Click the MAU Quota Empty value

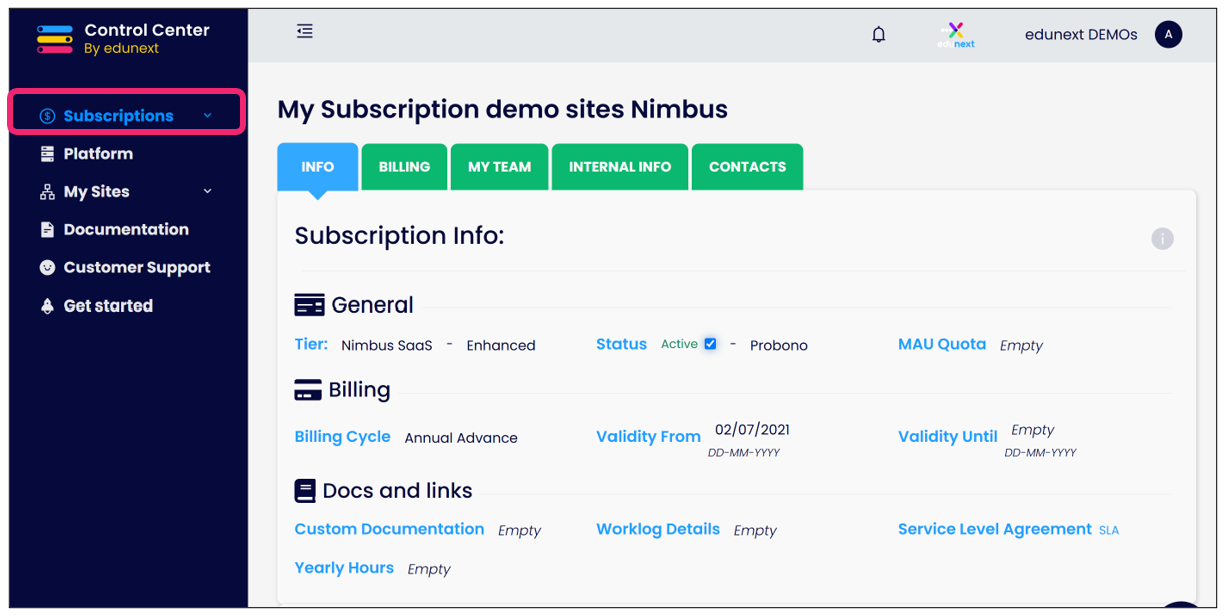[1021, 345]
